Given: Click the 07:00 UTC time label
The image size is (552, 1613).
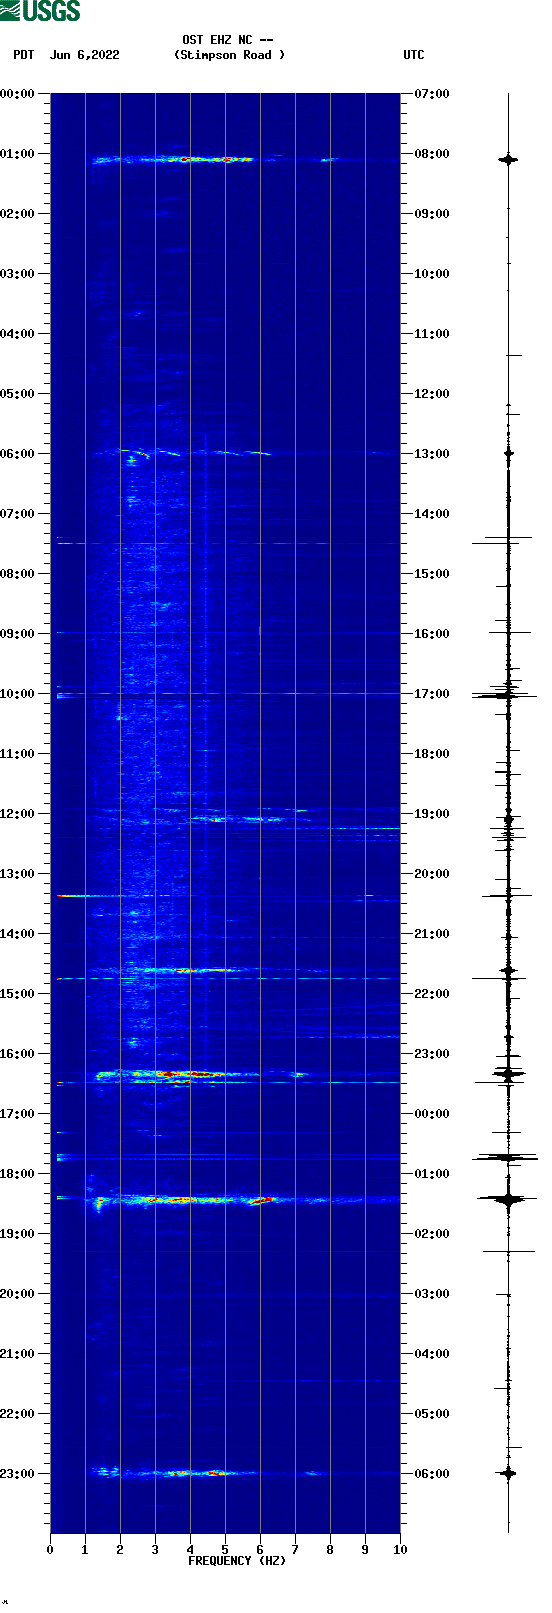Looking at the screenshot, I should click(432, 94).
